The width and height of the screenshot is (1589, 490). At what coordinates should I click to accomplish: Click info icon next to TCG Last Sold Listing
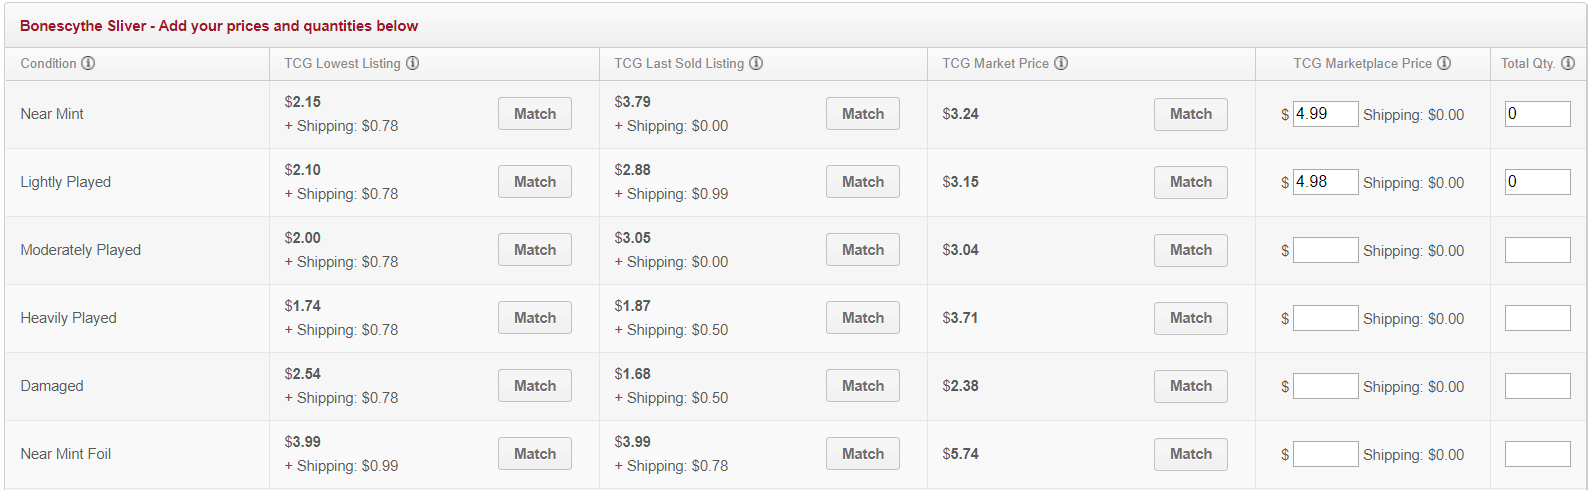tap(756, 63)
